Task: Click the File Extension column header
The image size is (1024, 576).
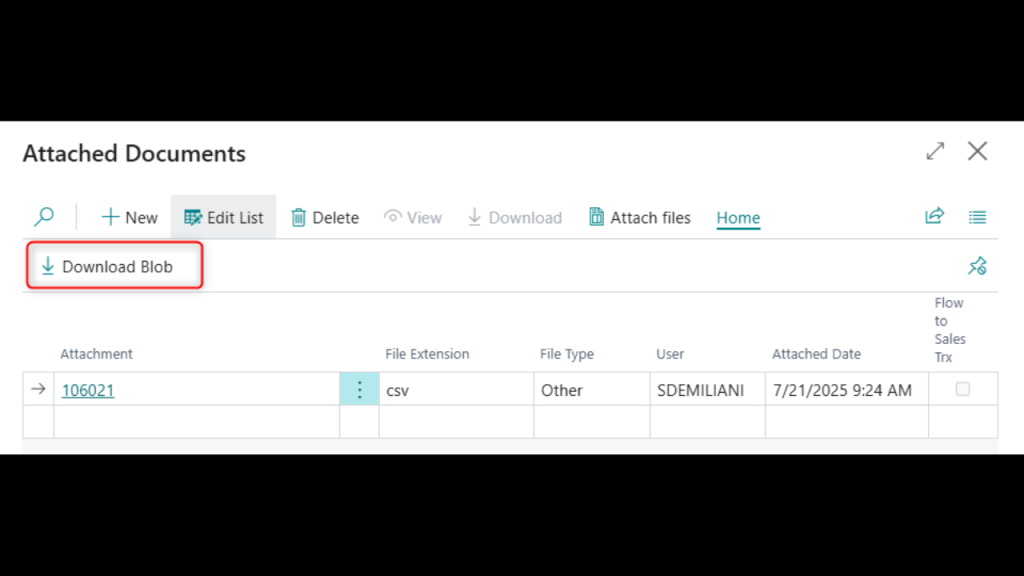Action: point(427,354)
